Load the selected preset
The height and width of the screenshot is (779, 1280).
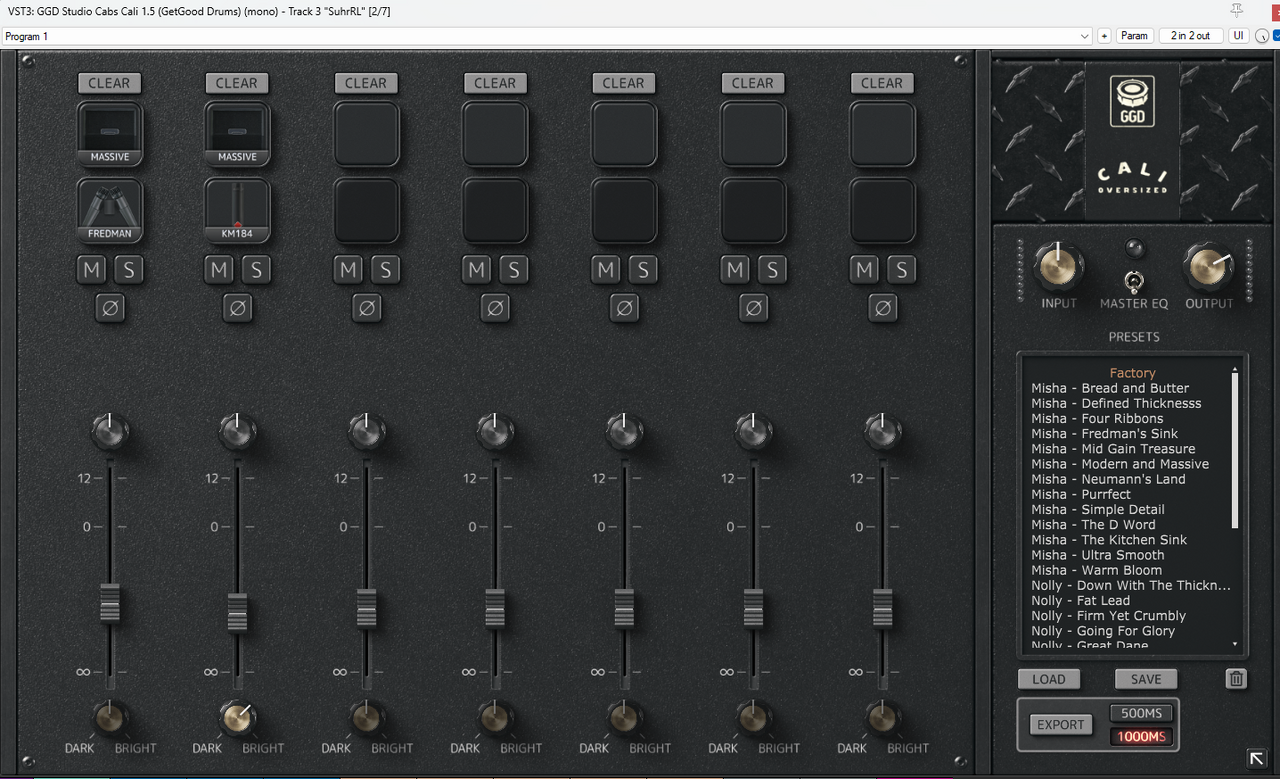coord(1049,679)
